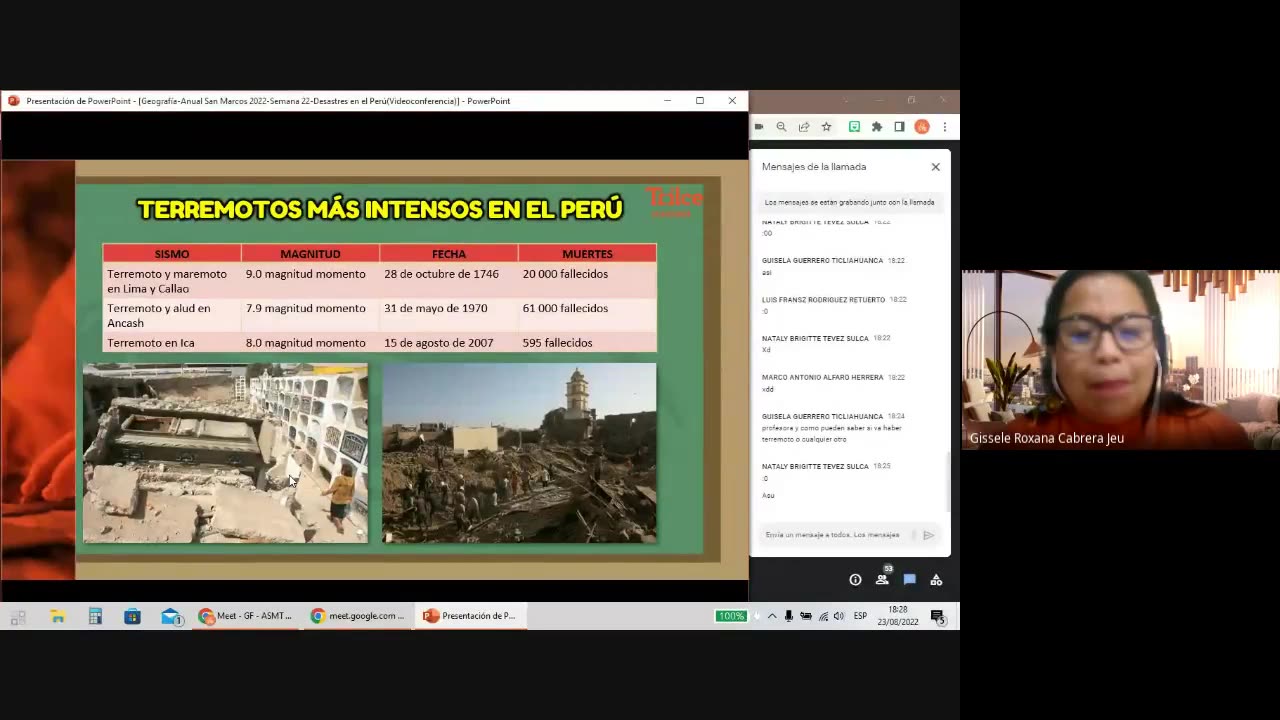Click cell '595 fallecidos'
The image size is (1280, 720).
(x=587, y=342)
